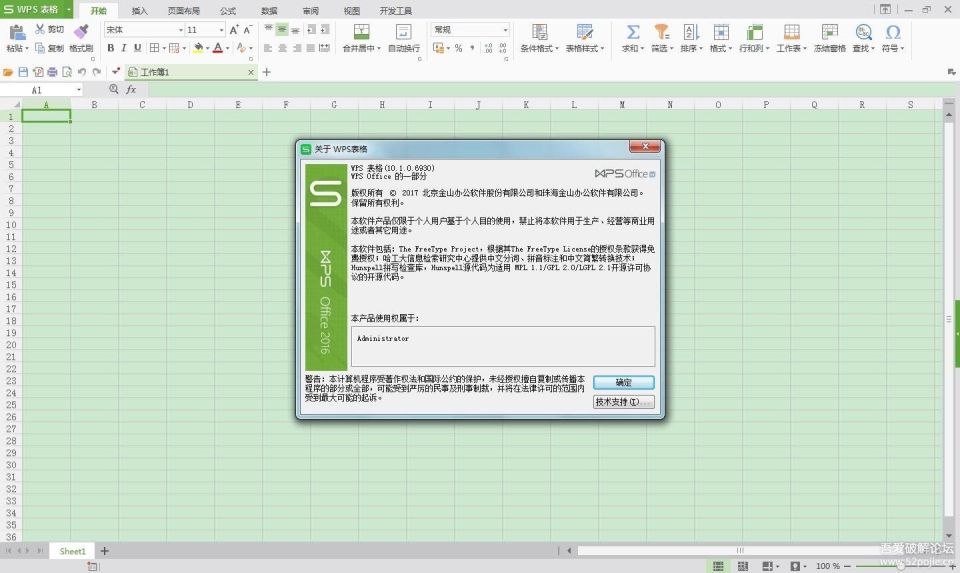This screenshot has height=573, width=960.
Task: Open a new document tab with plus
Action: [266, 72]
